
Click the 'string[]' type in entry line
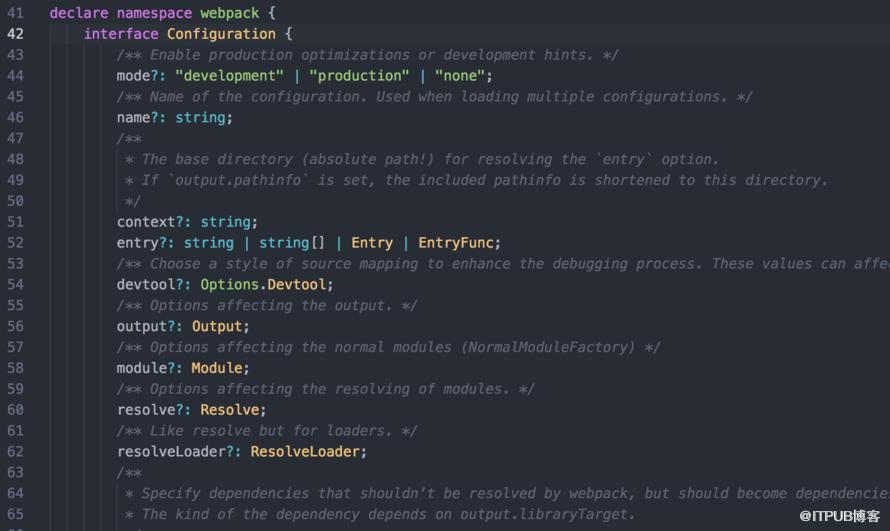pos(292,243)
